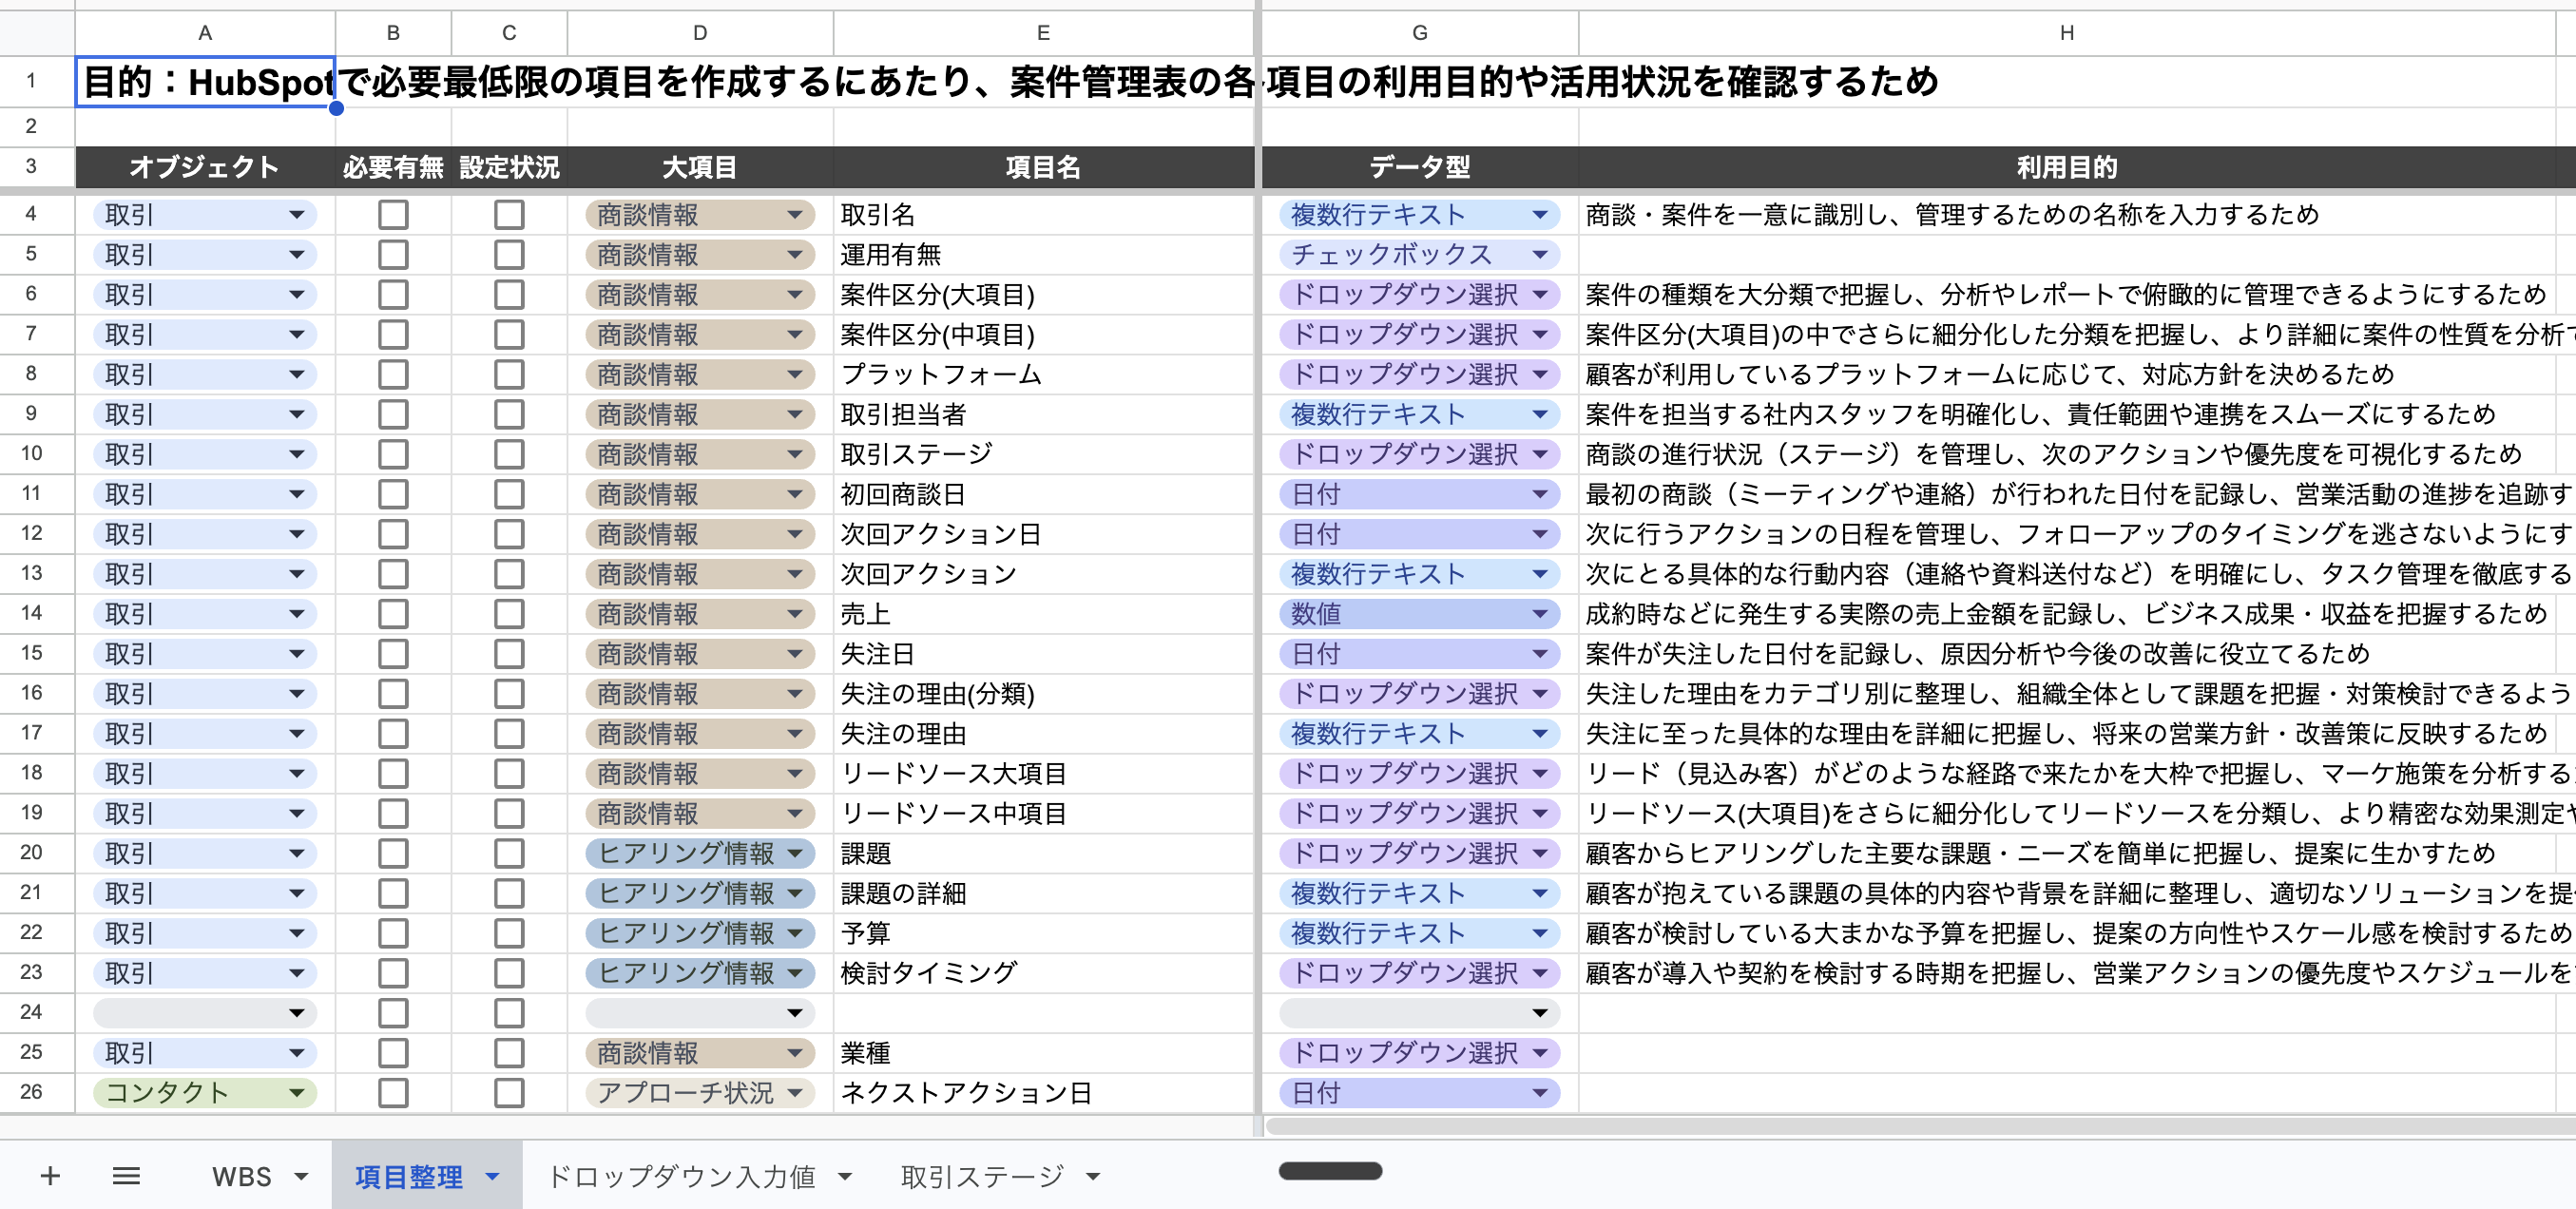2576x1209 pixels.
Task: Select the title cell starting with 目的：HubSpot
Action: 205,82
